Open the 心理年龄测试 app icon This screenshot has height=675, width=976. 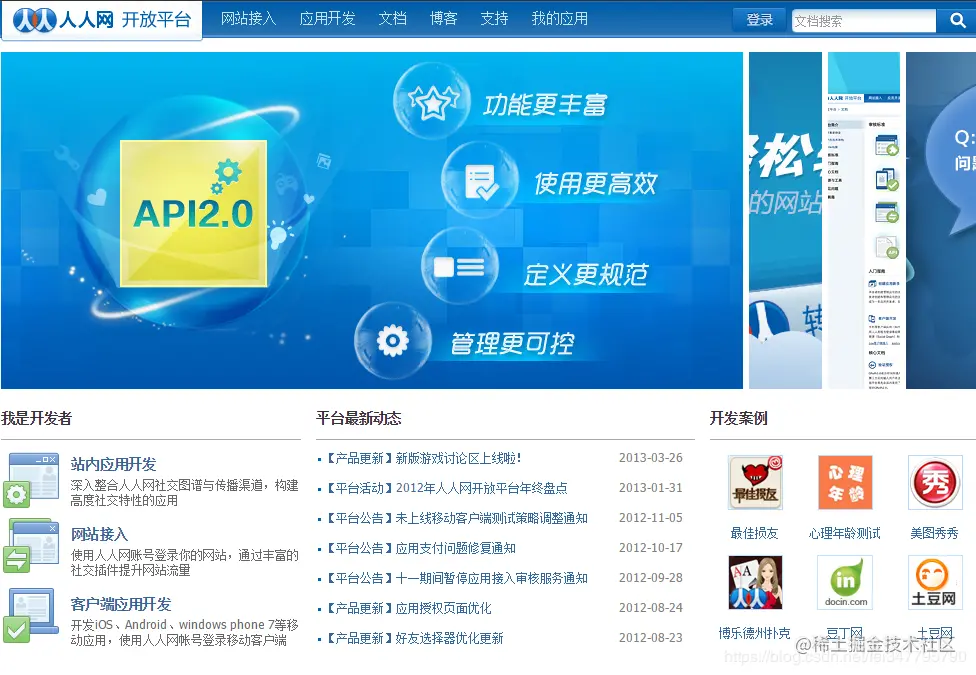click(x=845, y=482)
